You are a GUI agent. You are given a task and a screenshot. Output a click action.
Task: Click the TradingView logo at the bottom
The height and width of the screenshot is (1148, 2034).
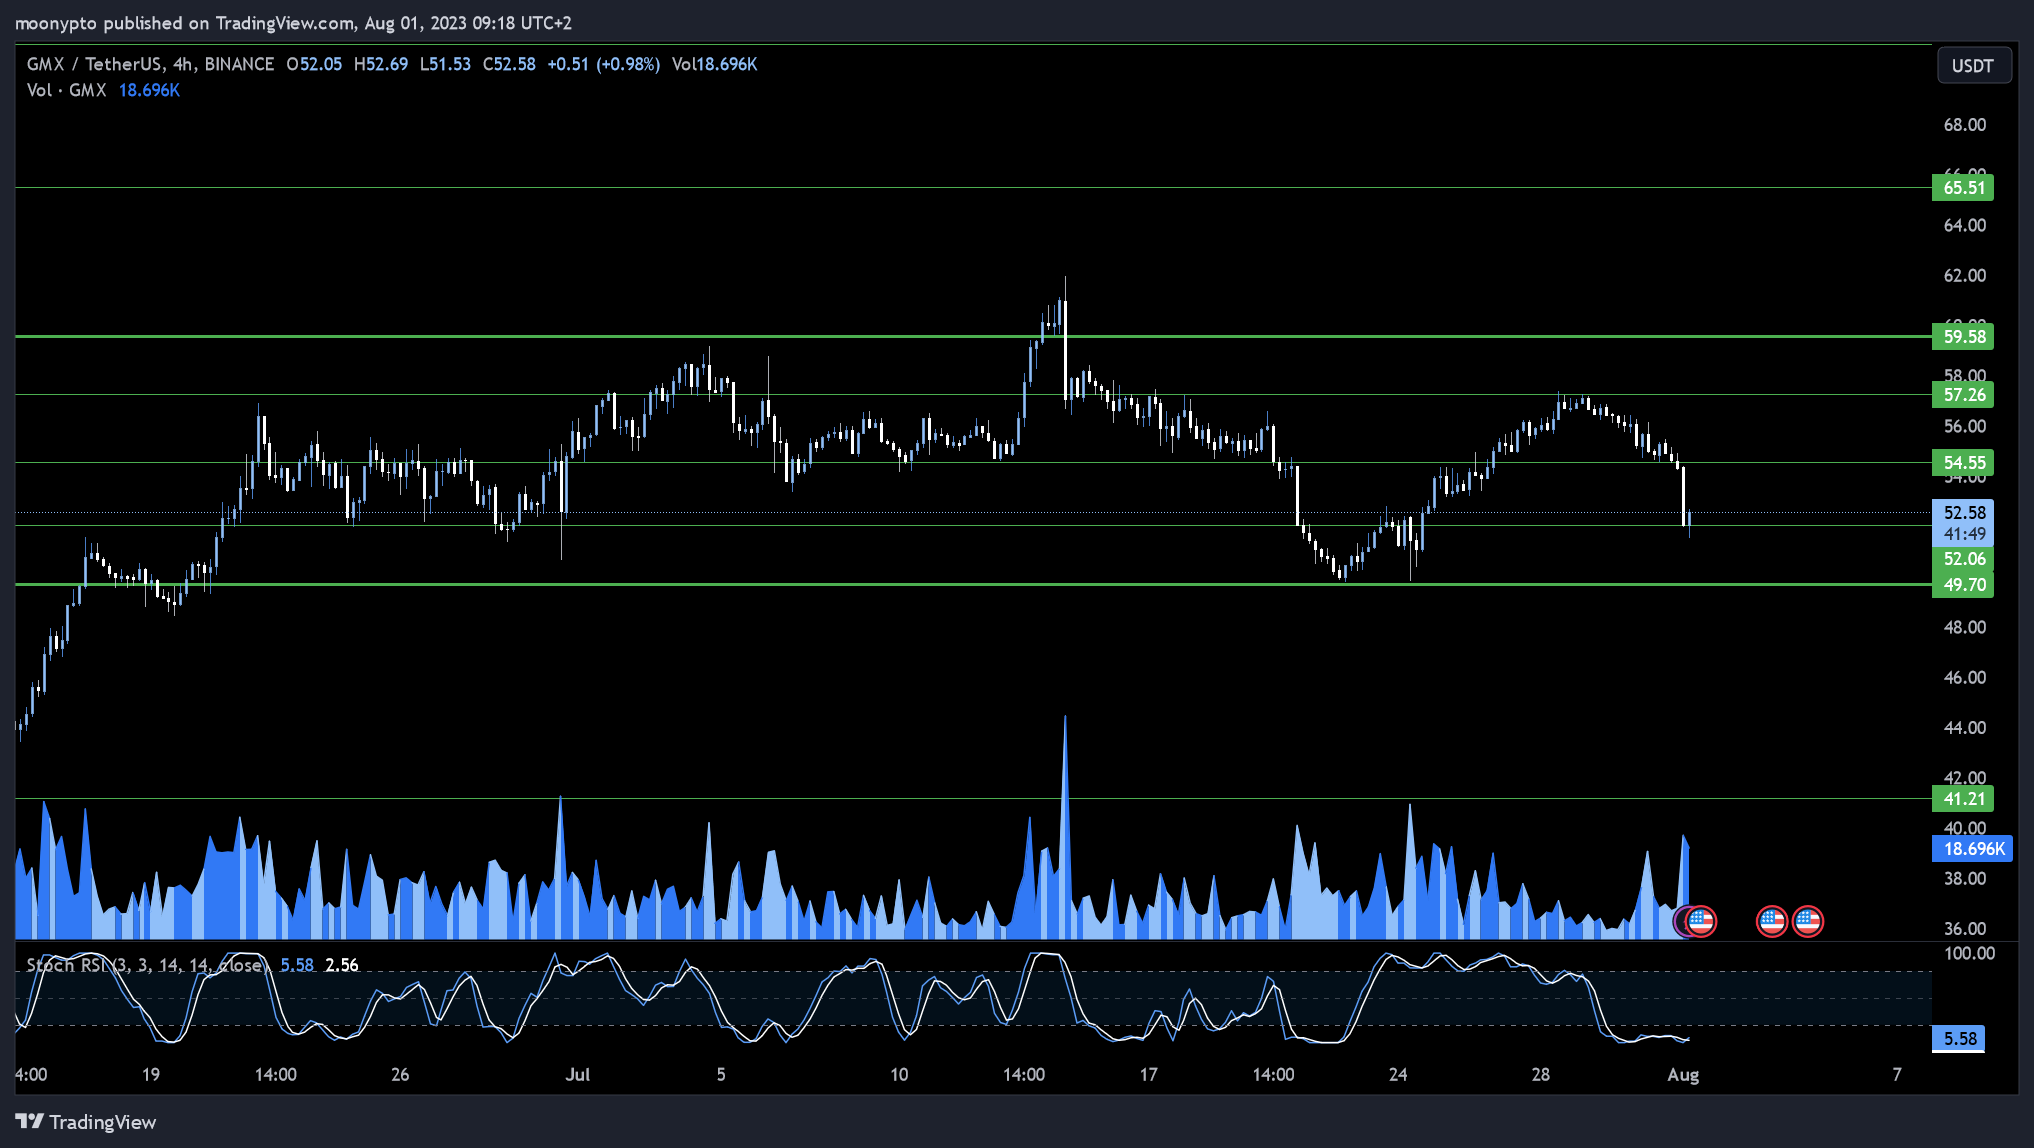[x=86, y=1122]
